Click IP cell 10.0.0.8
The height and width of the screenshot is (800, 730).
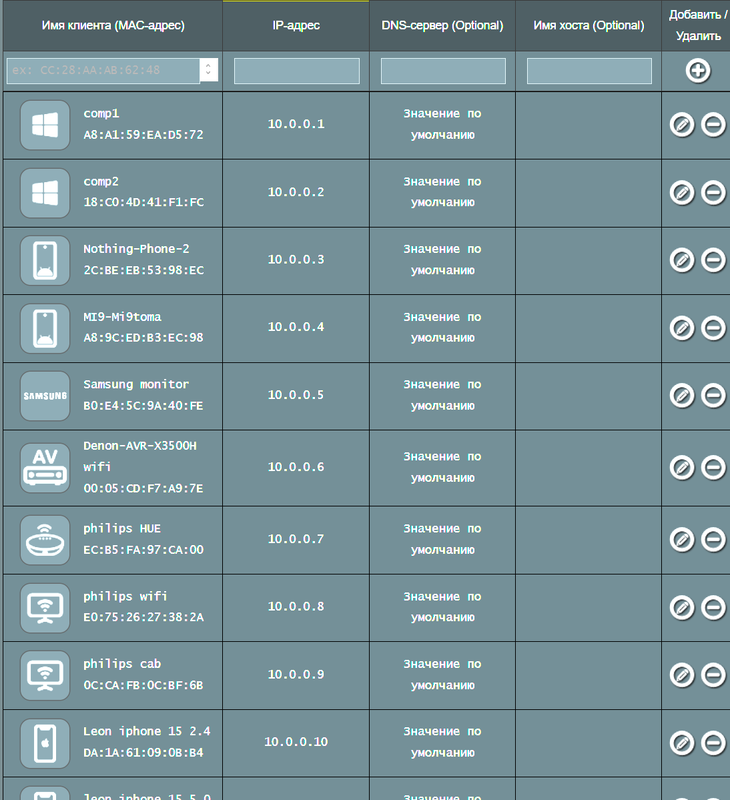point(296,606)
